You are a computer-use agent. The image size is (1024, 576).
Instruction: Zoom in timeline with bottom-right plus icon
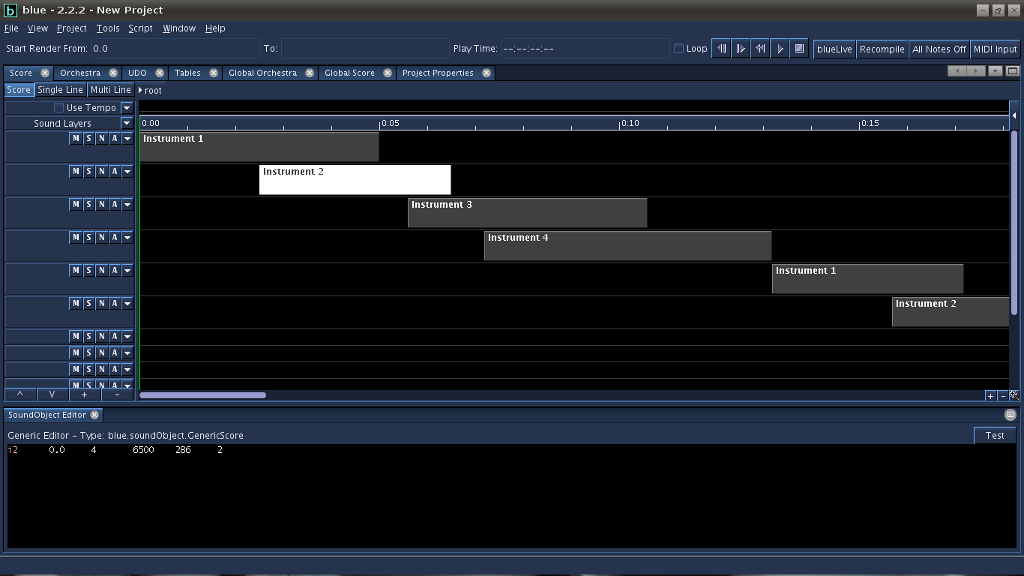pyautogui.click(x=990, y=396)
